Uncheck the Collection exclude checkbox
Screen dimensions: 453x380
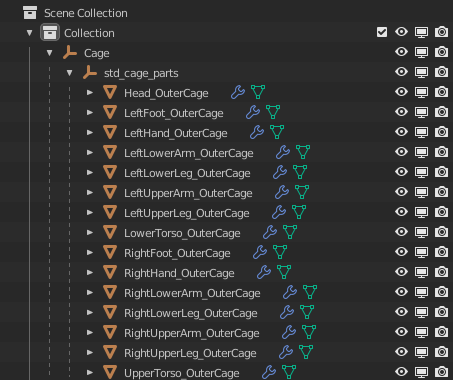point(382,32)
